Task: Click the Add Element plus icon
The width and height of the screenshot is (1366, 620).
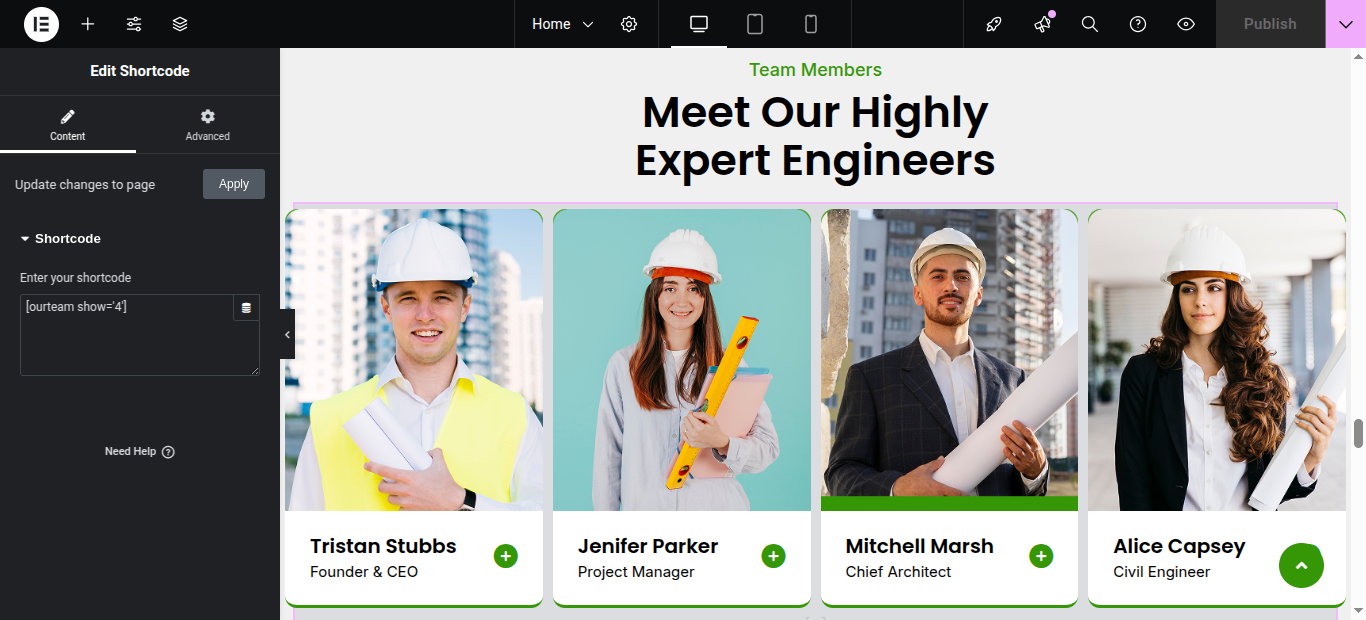Action: click(x=88, y=24)
